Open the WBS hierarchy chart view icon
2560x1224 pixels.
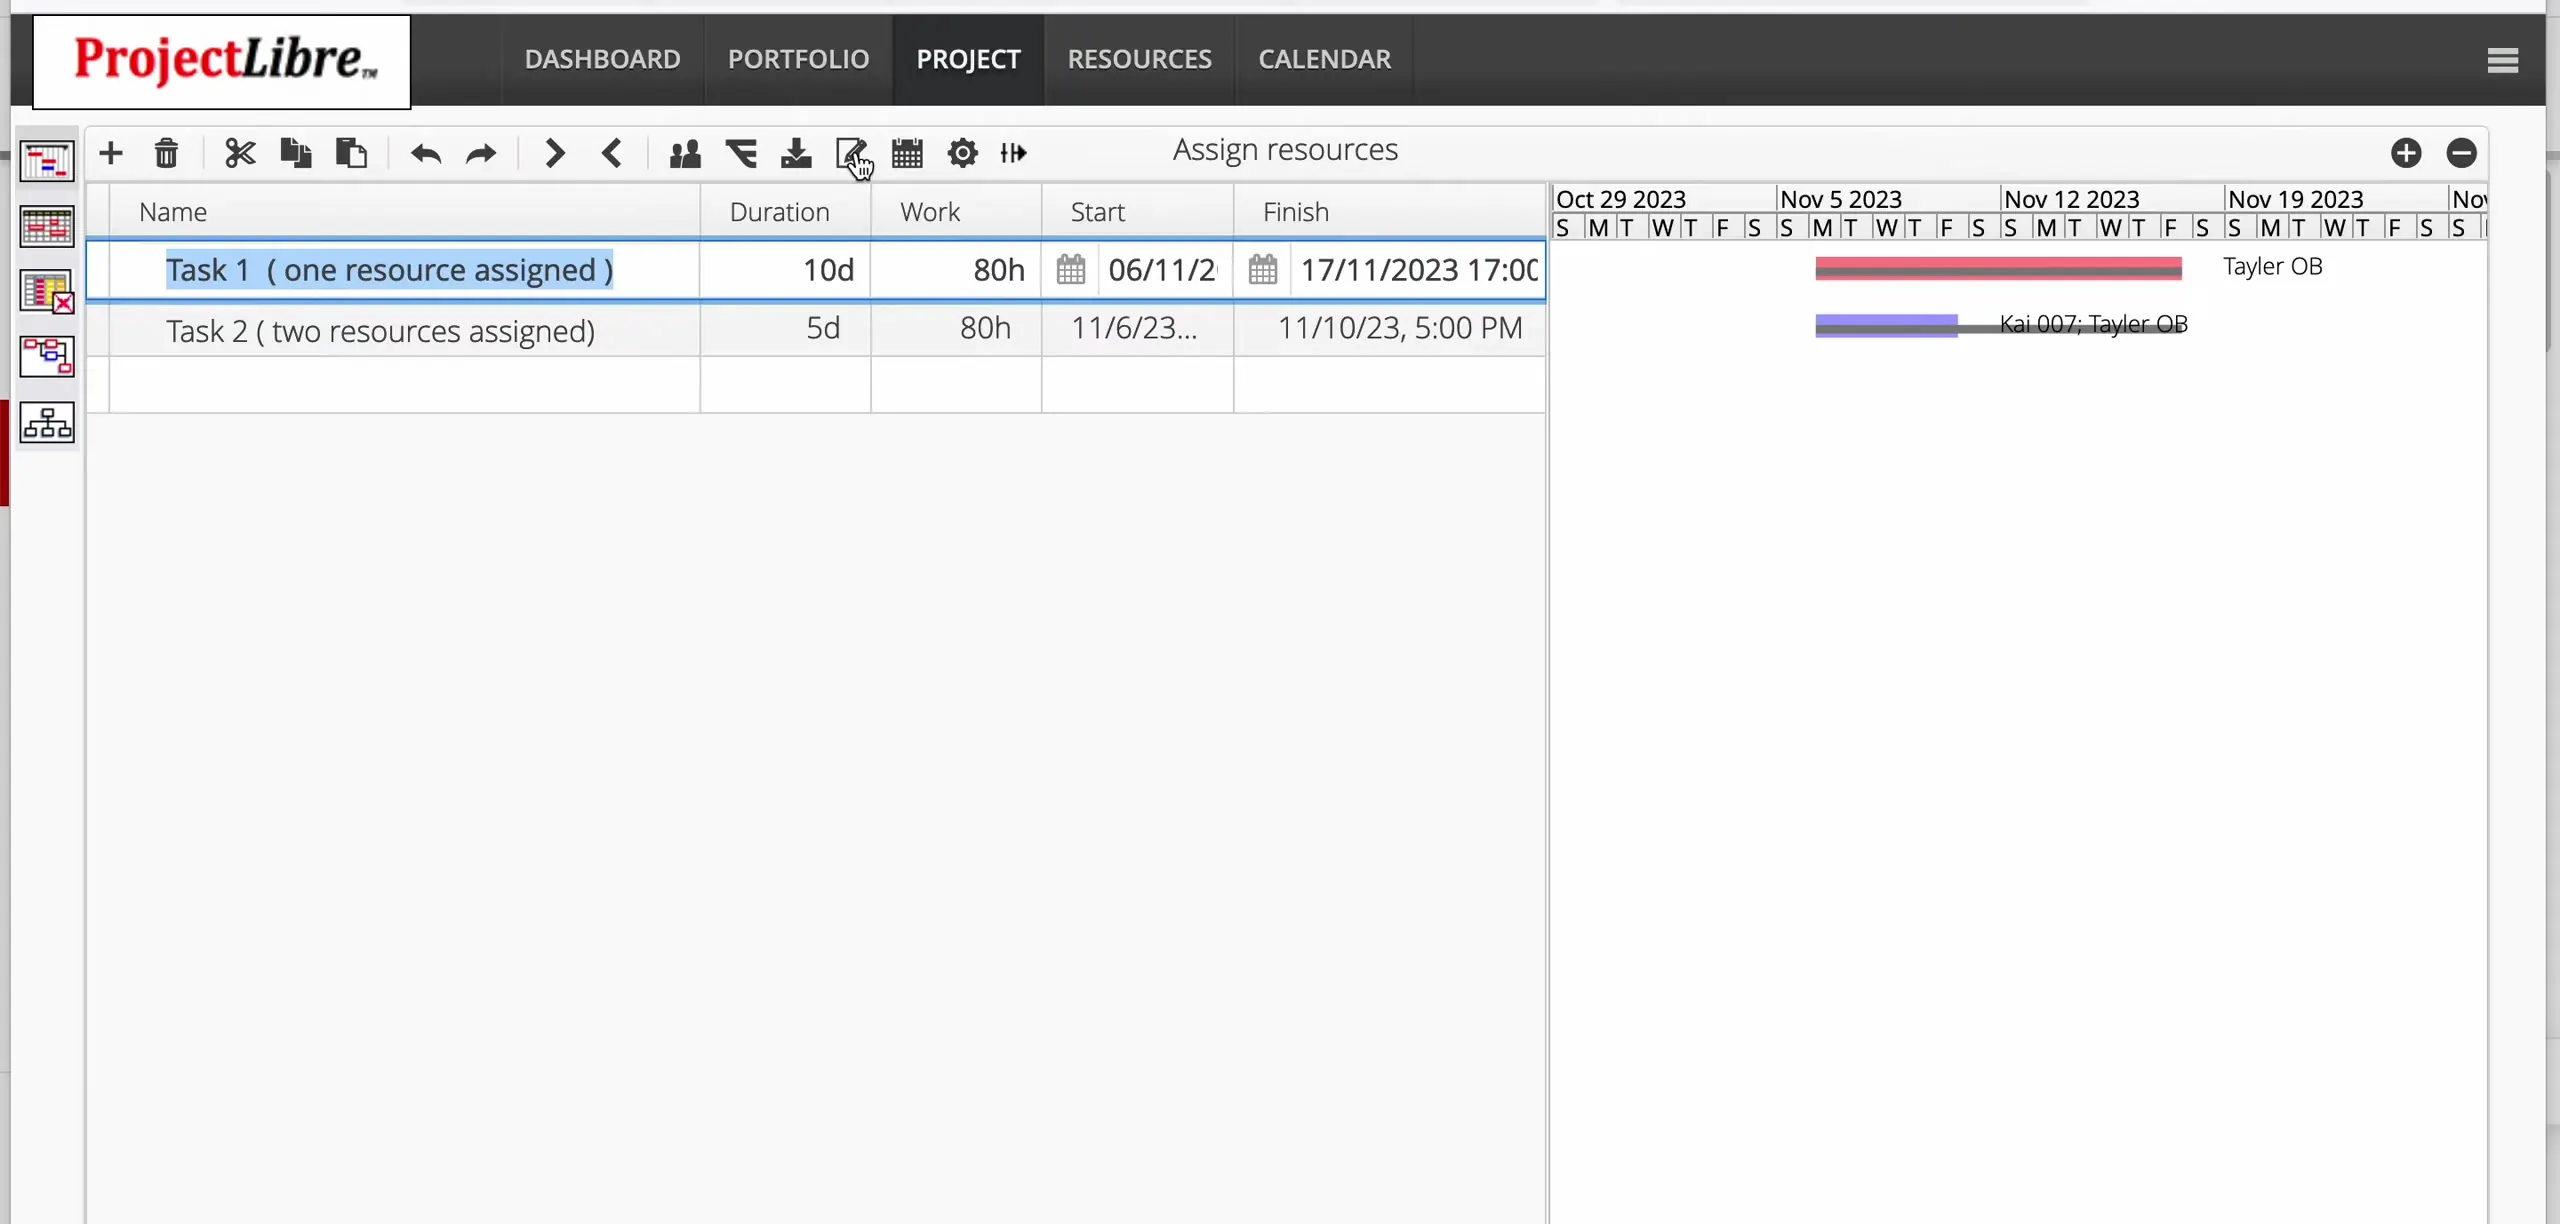[x=47, y=423]
